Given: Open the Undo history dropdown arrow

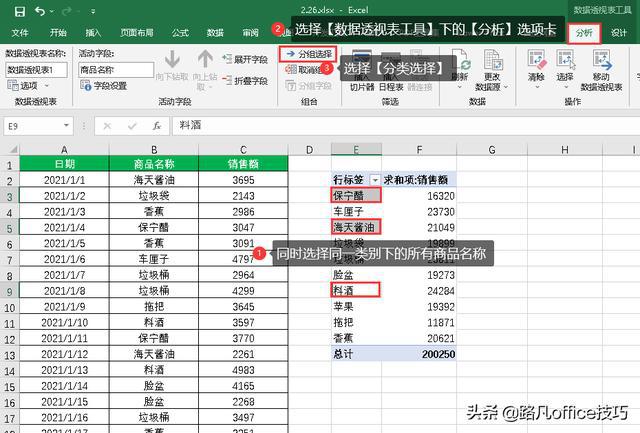Looking at the screenshot, I should (52, 11).
